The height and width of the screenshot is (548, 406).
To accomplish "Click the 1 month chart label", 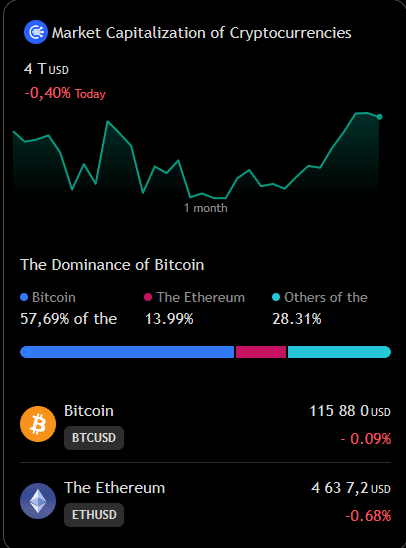I will (x=206, y=208).
